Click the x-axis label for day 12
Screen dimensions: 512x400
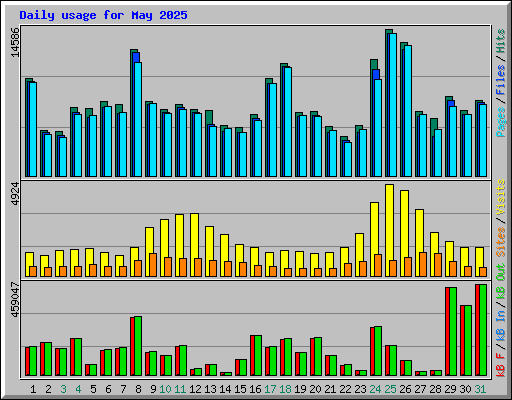click(x=195, y=389)
